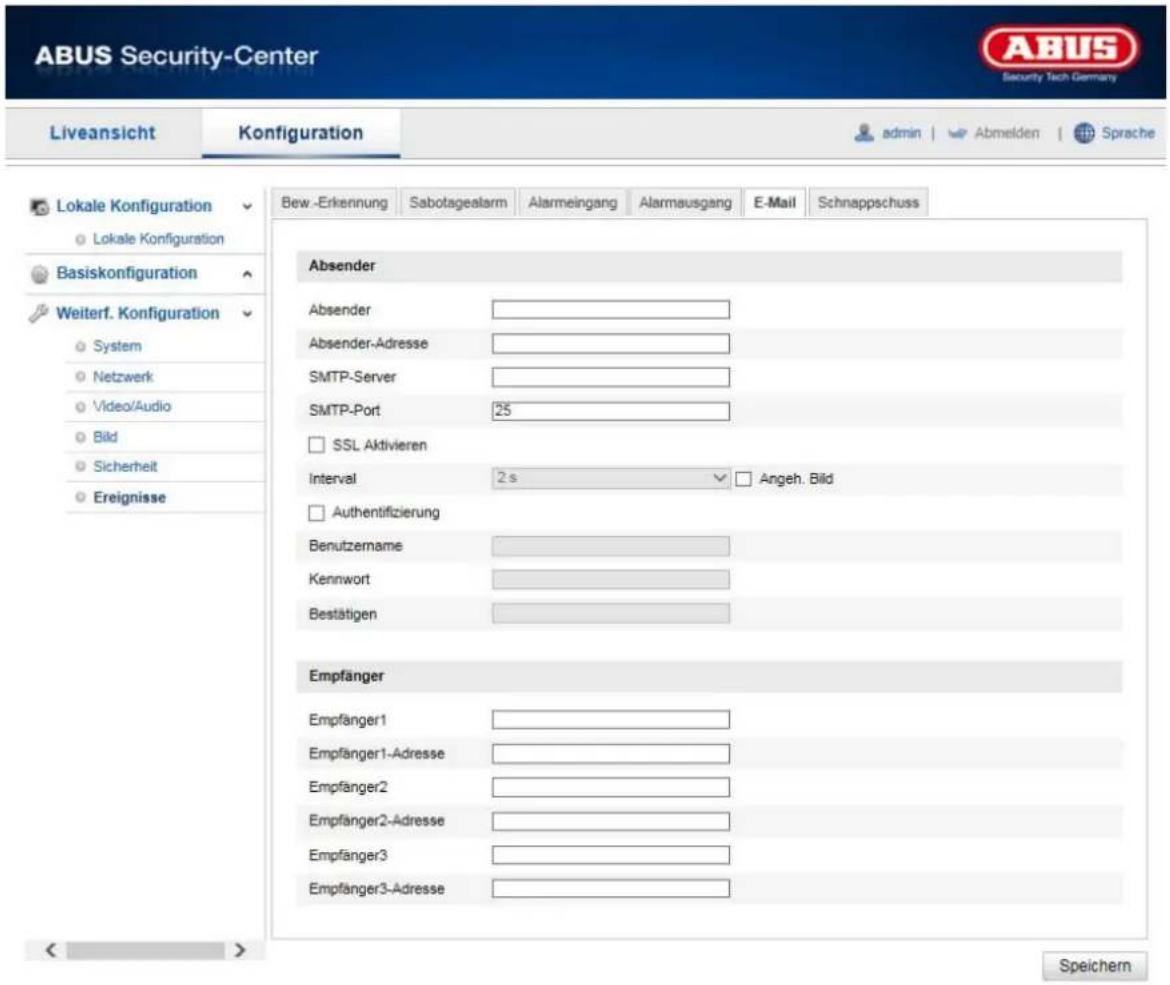
Task: Click the Empfänger2 input field
Action: click(610, 787)
